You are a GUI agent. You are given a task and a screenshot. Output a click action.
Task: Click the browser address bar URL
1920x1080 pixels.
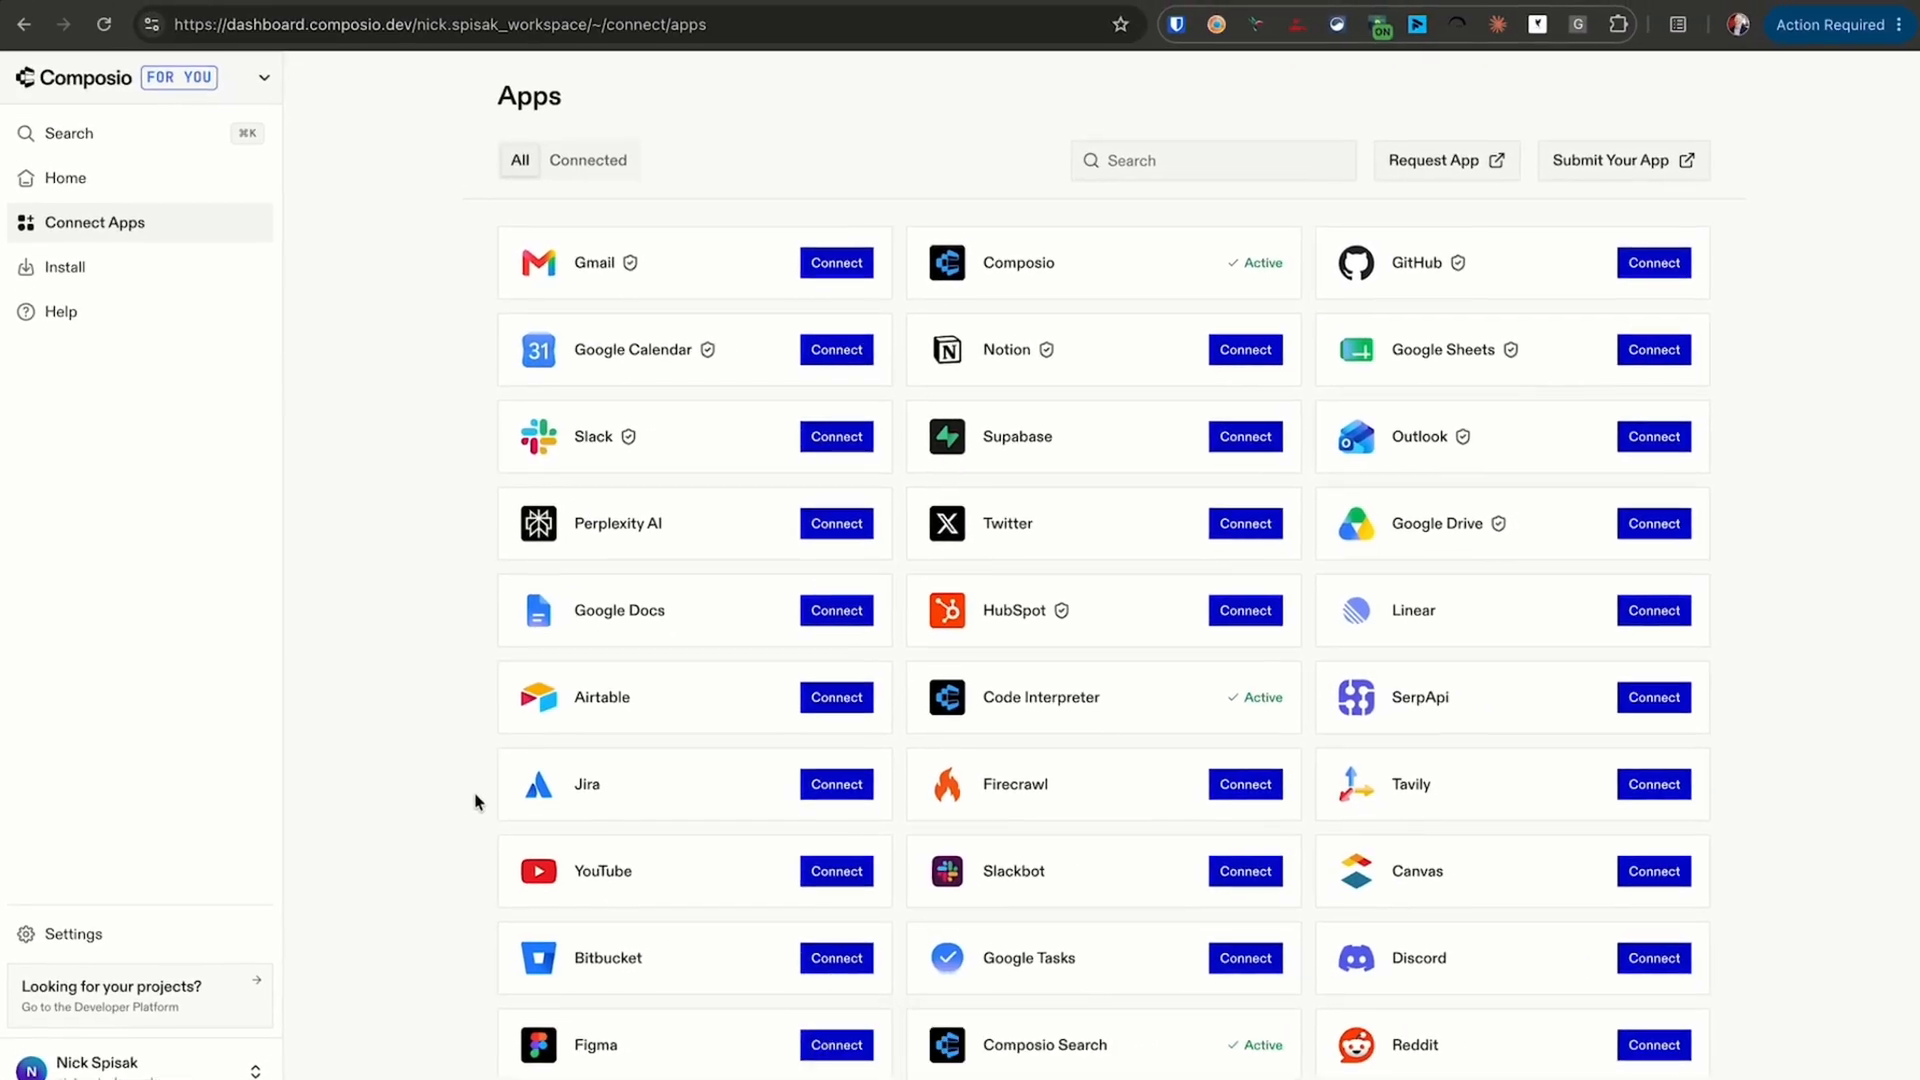click(440, 24)
